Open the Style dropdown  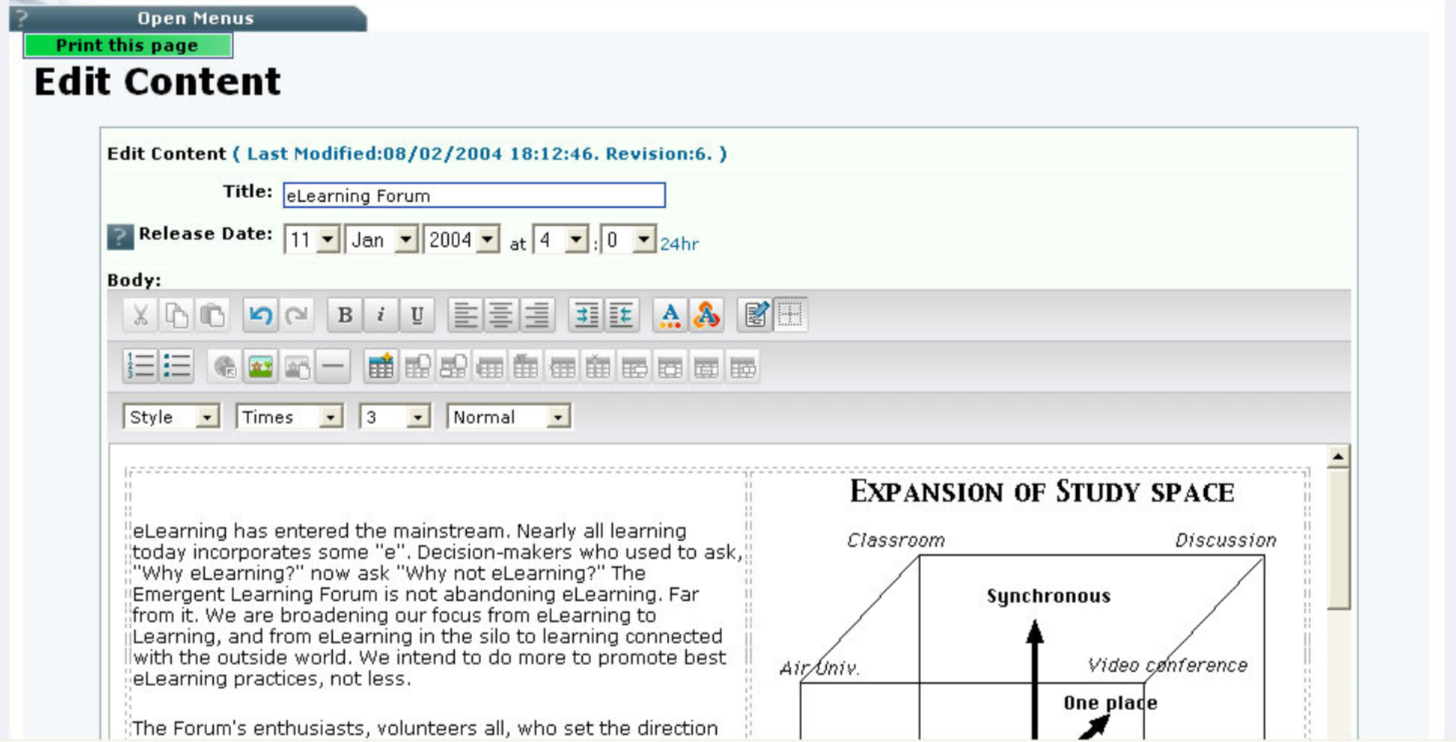171,417
